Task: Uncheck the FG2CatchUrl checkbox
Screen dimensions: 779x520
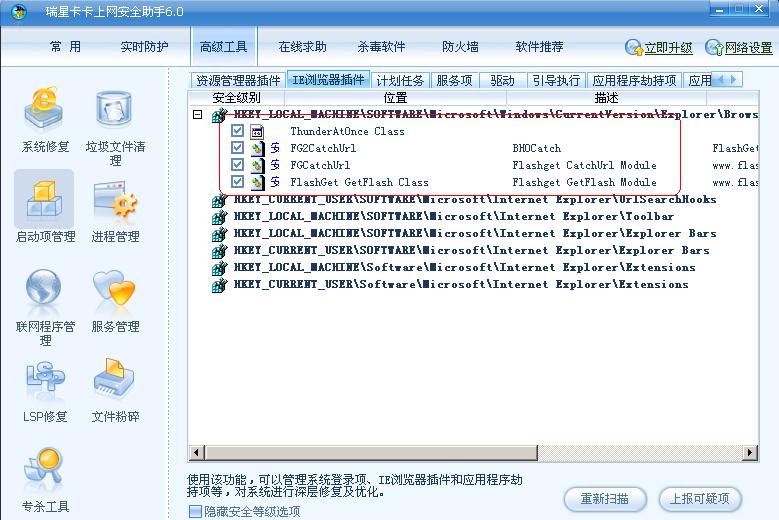Action: tap(237, 148)
